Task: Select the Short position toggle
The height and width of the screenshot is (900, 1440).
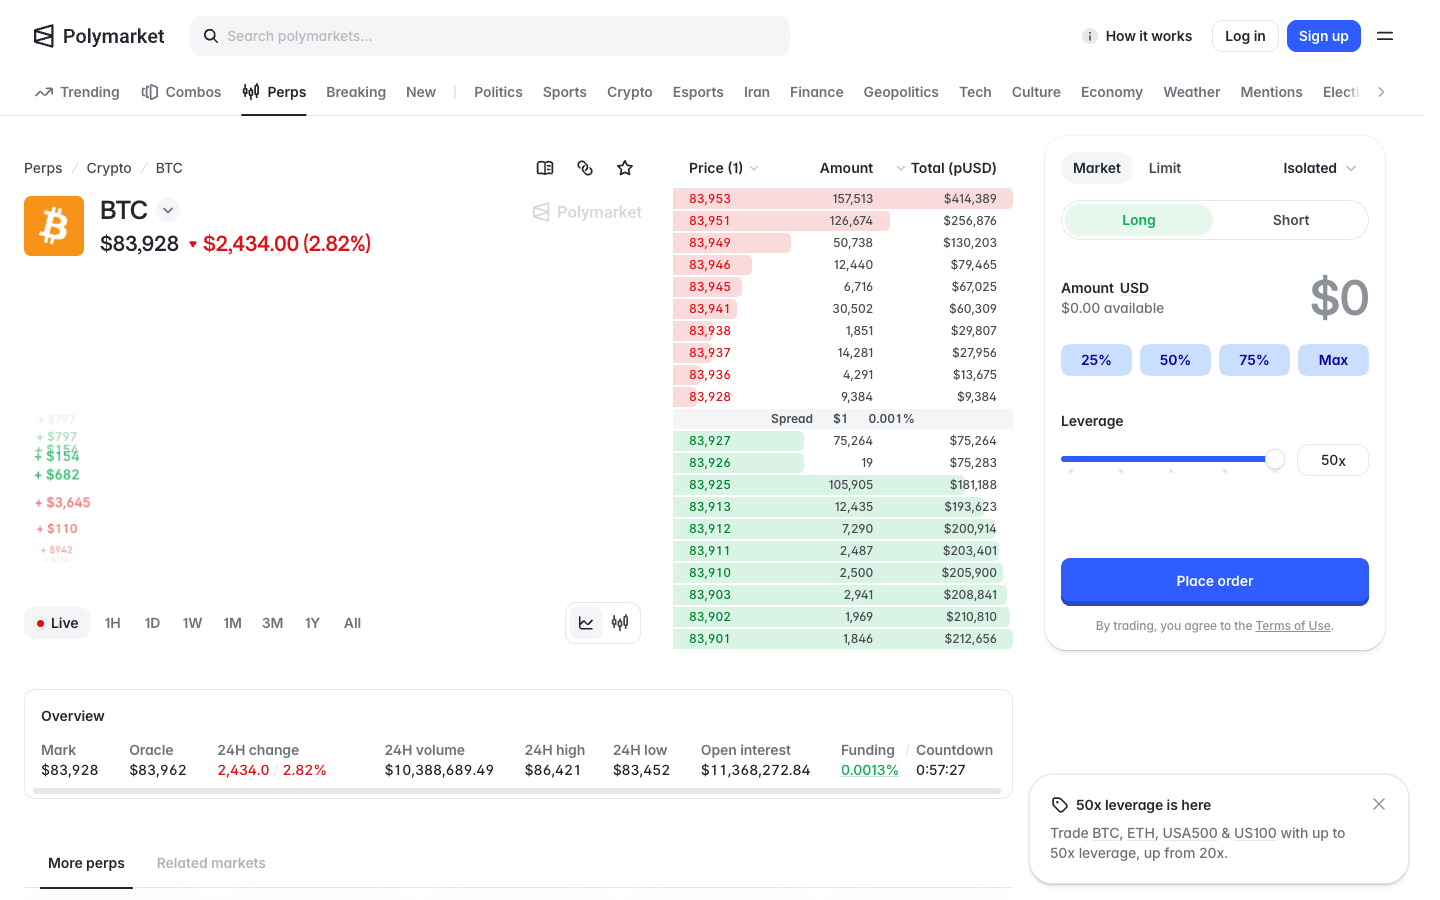Action: tap(1291, 220)
